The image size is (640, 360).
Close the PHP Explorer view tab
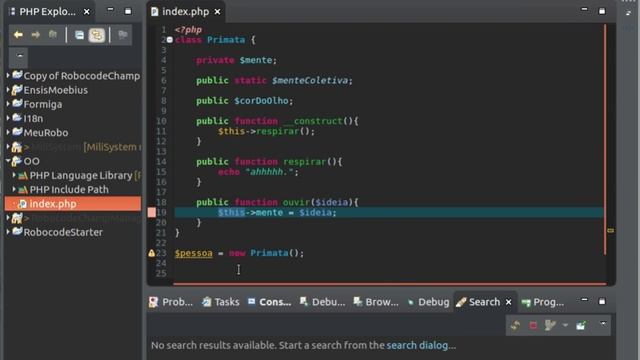click(x=87, y=12)
